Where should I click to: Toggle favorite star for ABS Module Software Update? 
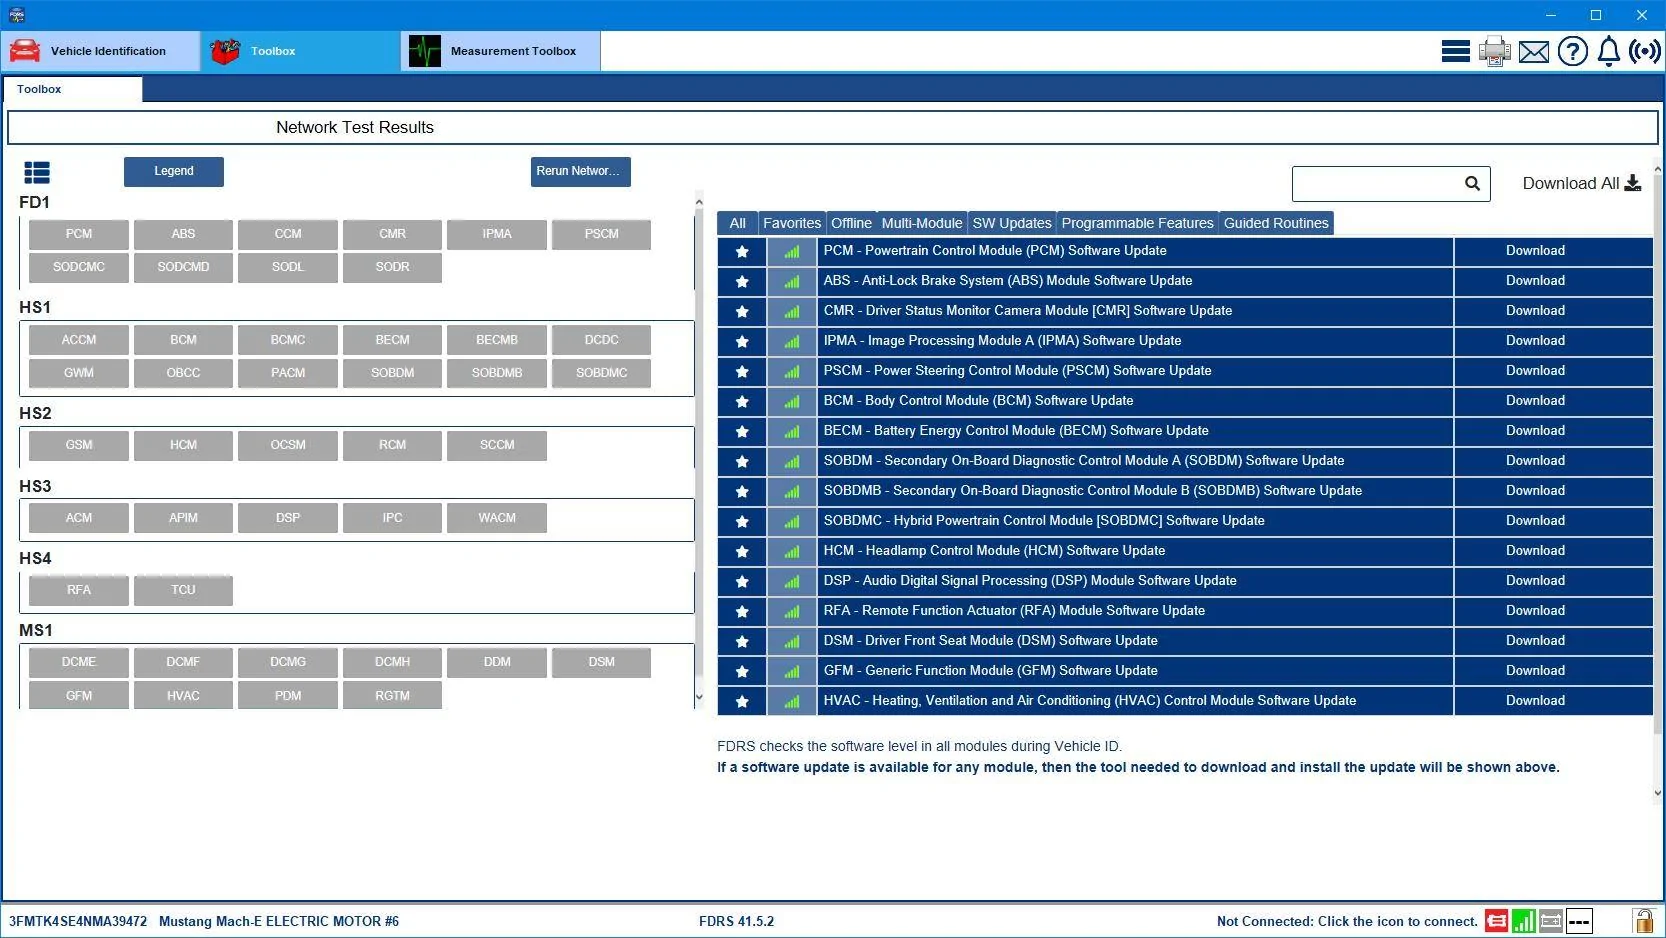[x=742, y=281]
